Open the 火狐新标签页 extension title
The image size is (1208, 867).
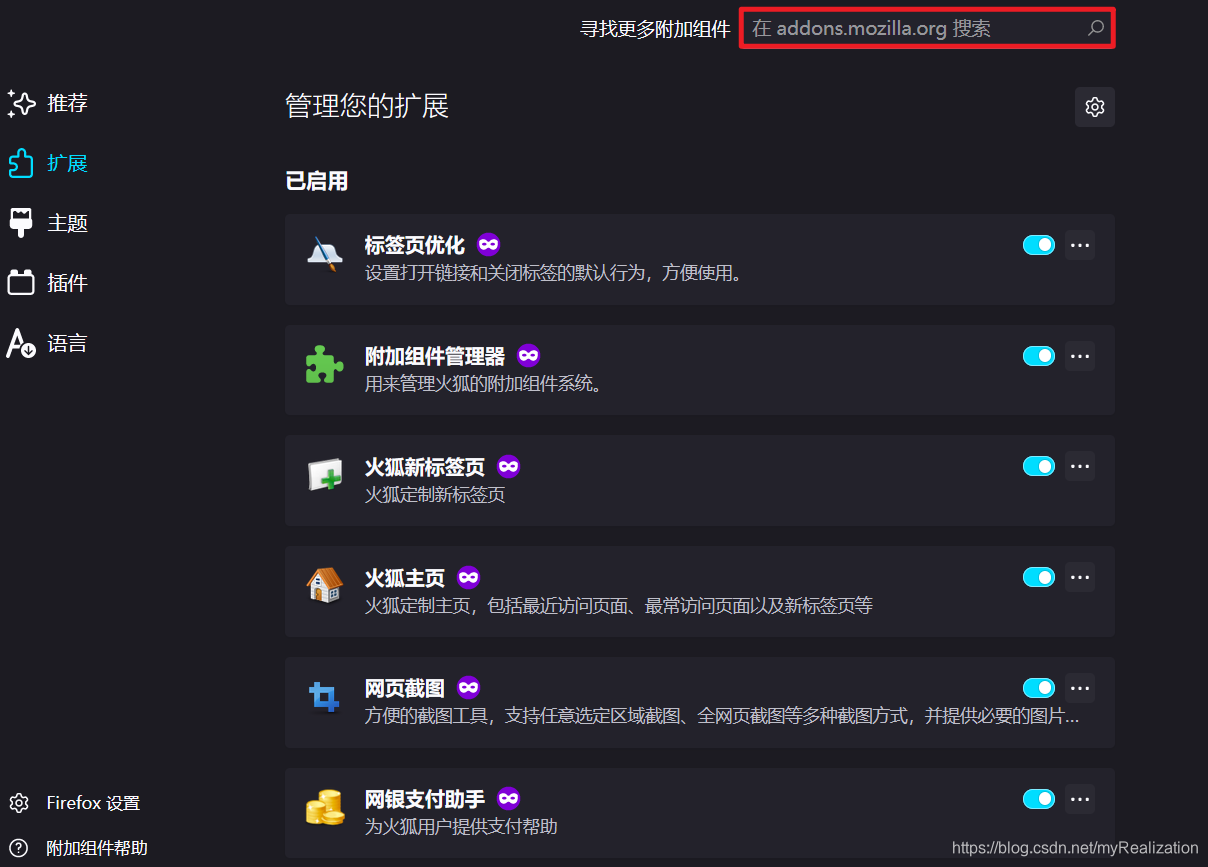point(425,467)
